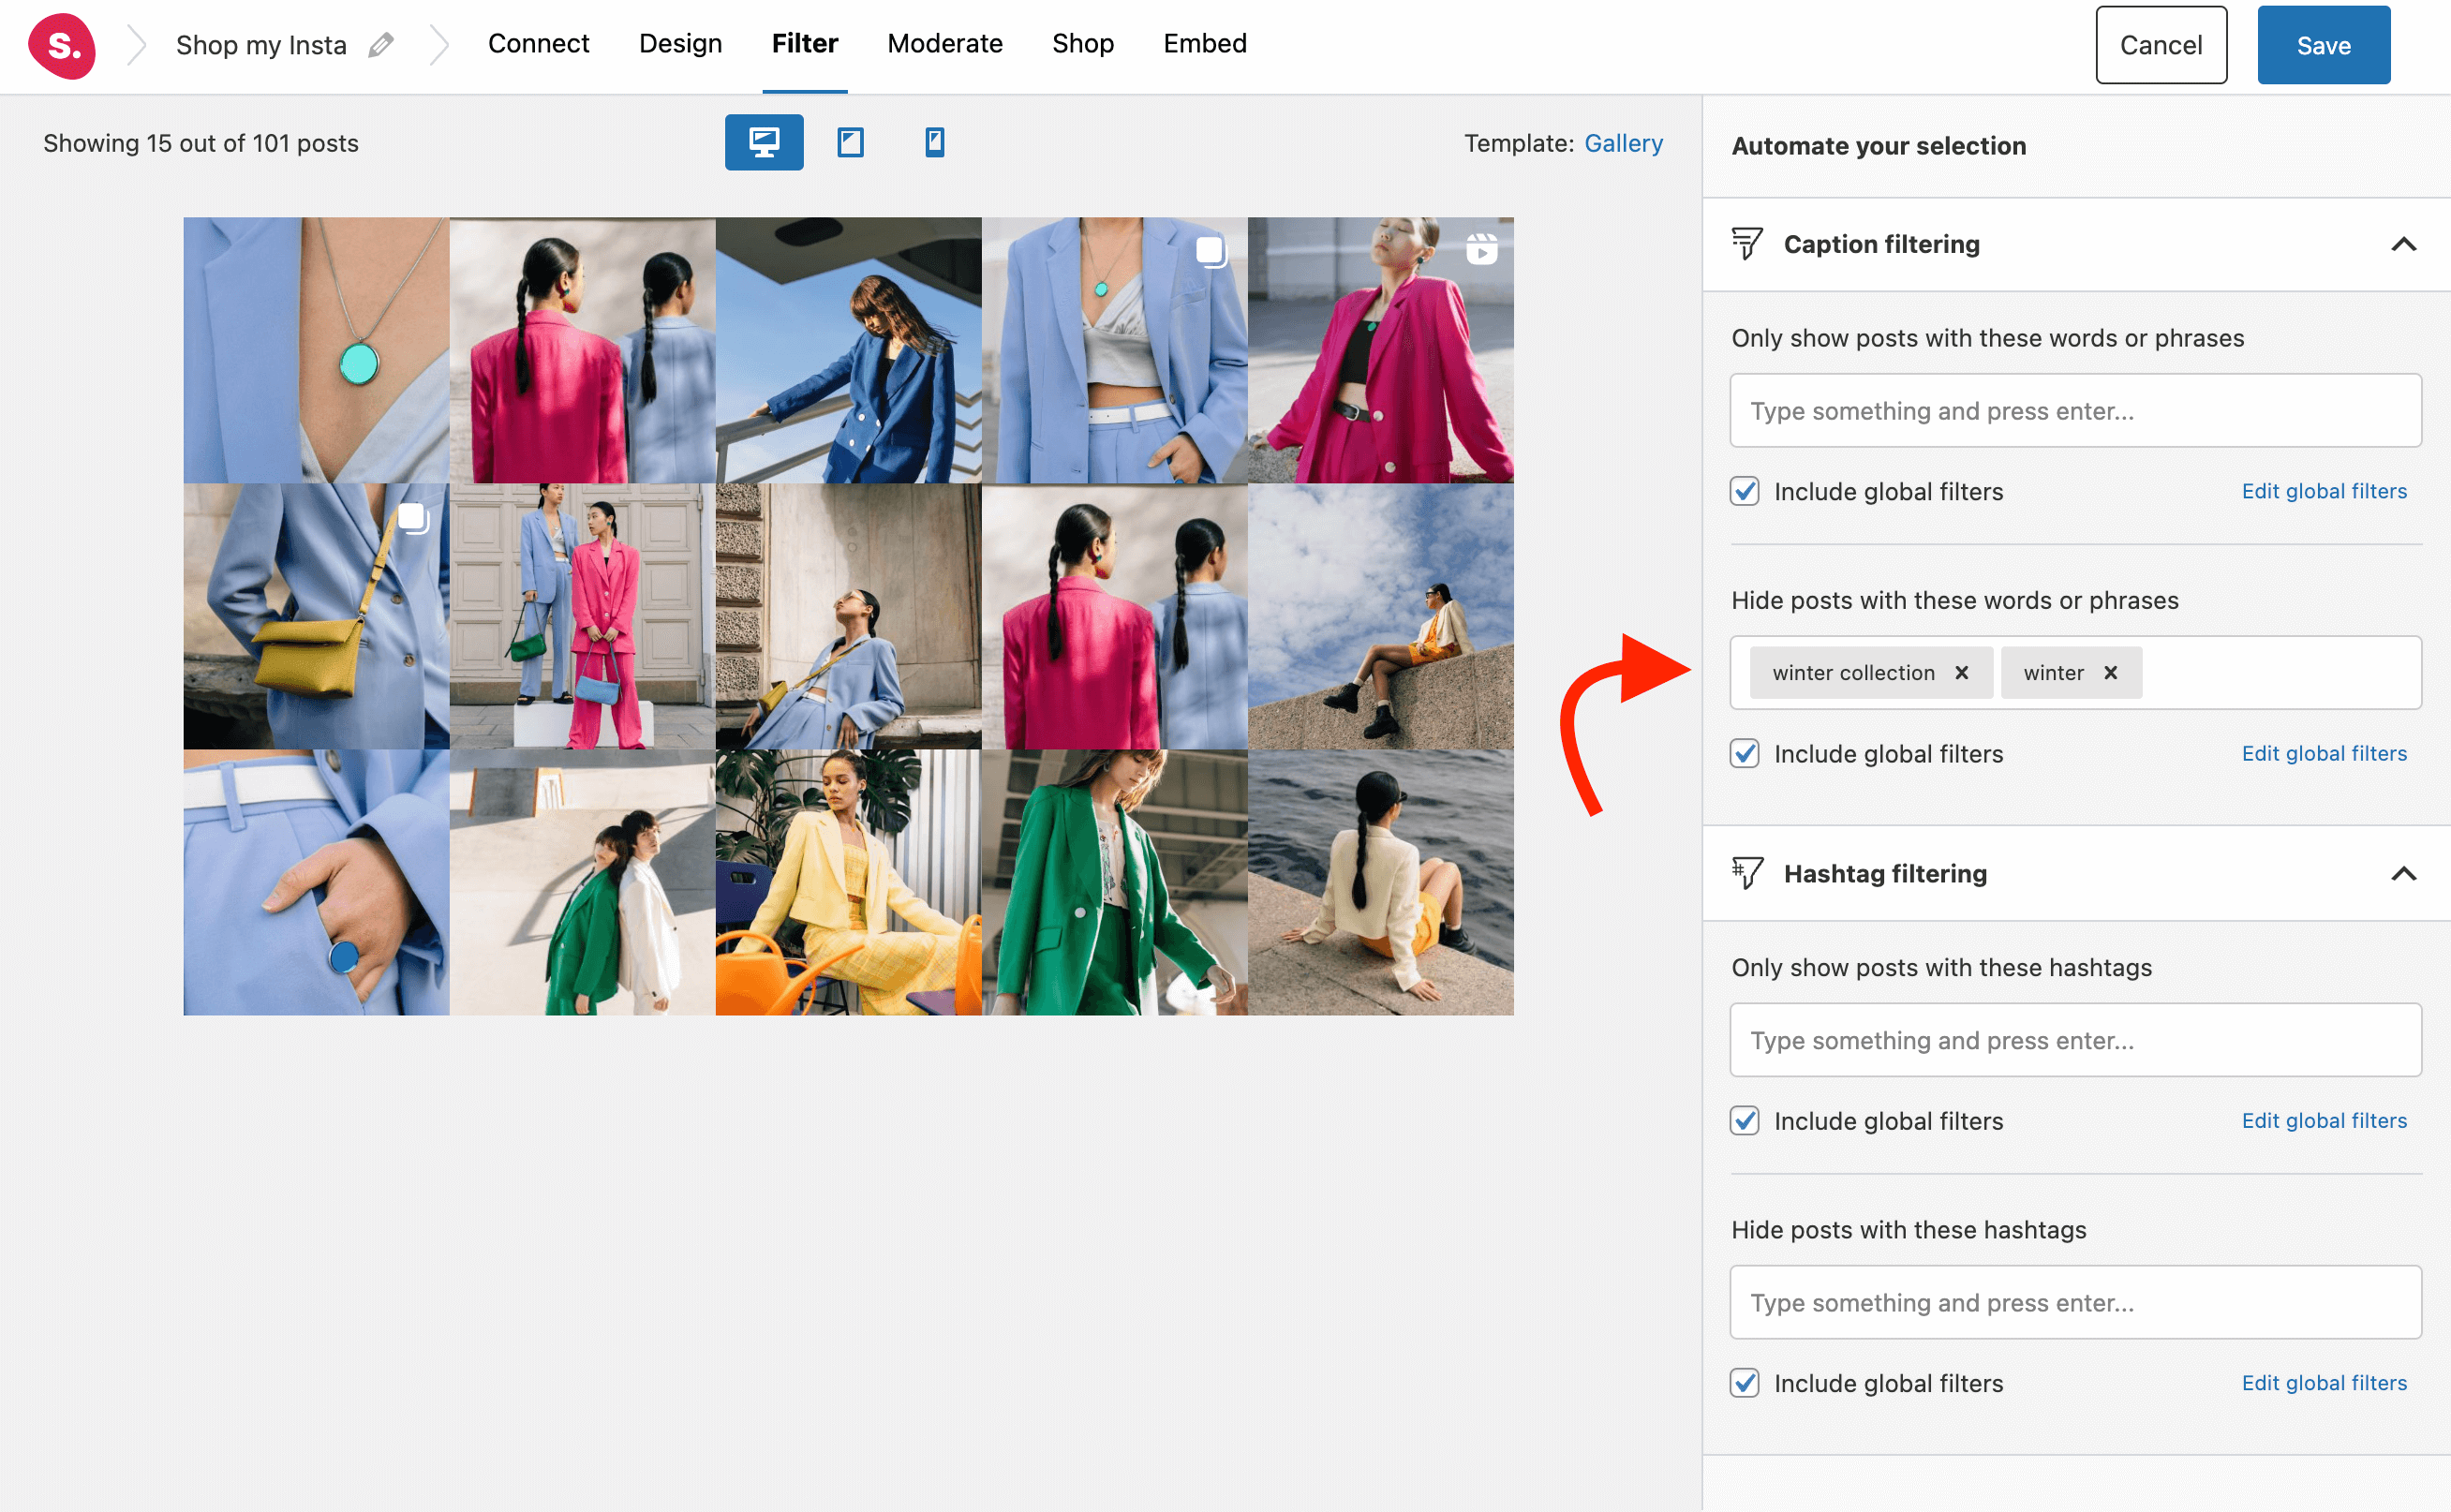The height and width of the screenshot is (1512, 2451).
Task: Click Edit global filters link
Action: (2325, 752)
